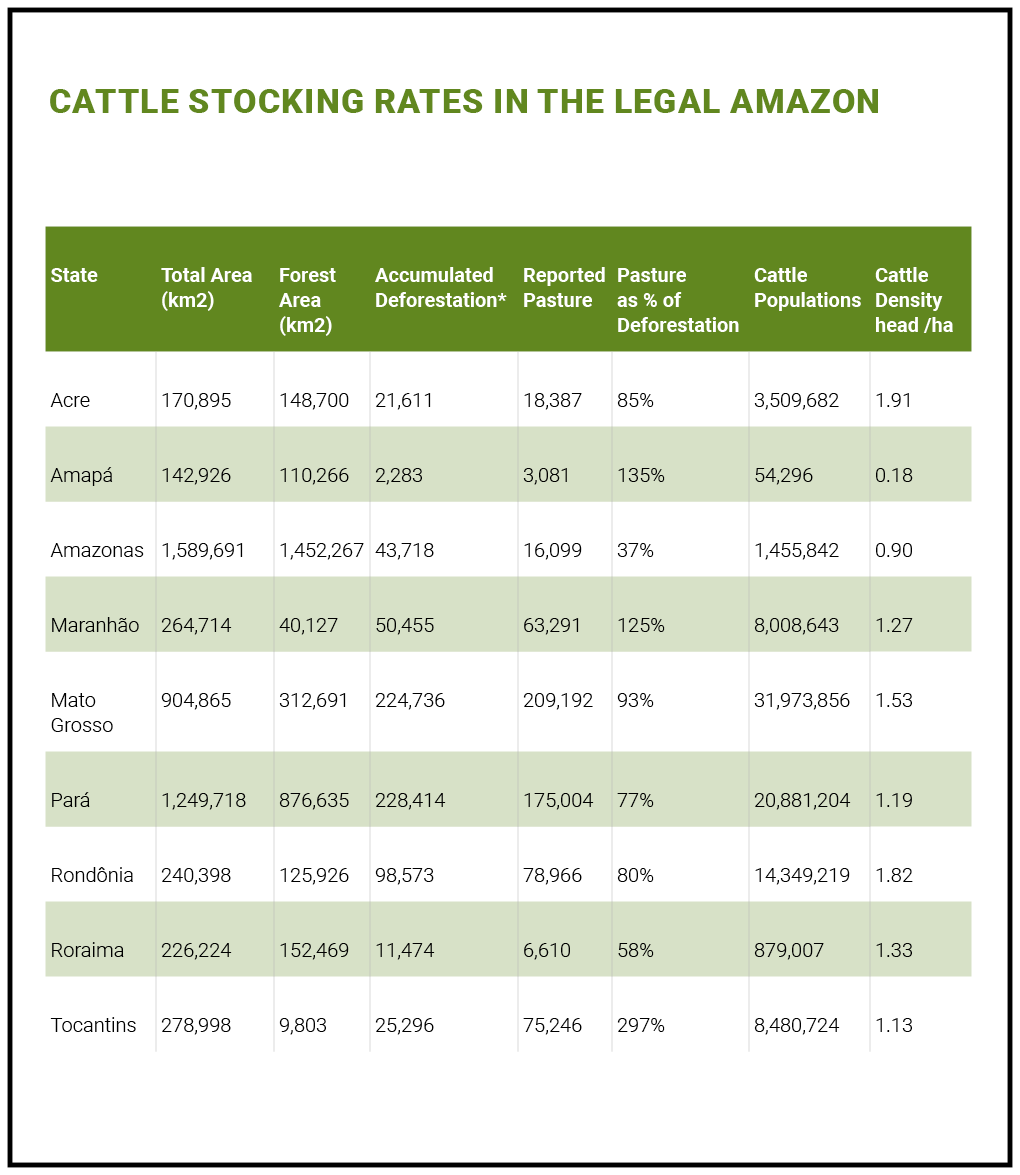Click the Total Area (km2) column header
This screenshot has height=1175, width=1020.
tap(206, 288)
